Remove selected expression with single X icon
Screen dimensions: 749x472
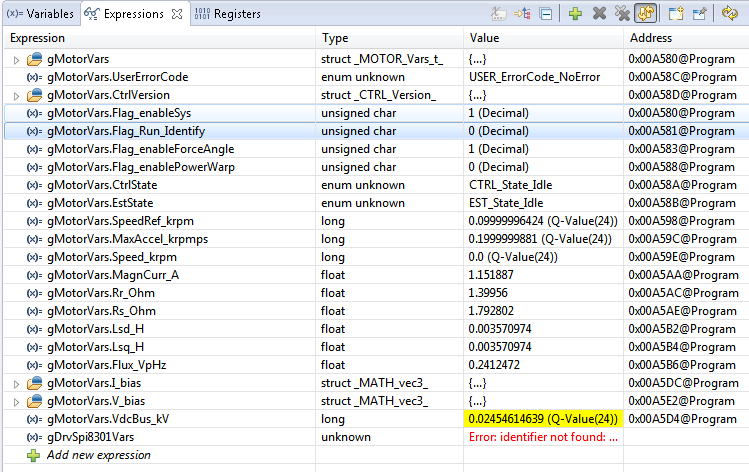pos(599,13)
